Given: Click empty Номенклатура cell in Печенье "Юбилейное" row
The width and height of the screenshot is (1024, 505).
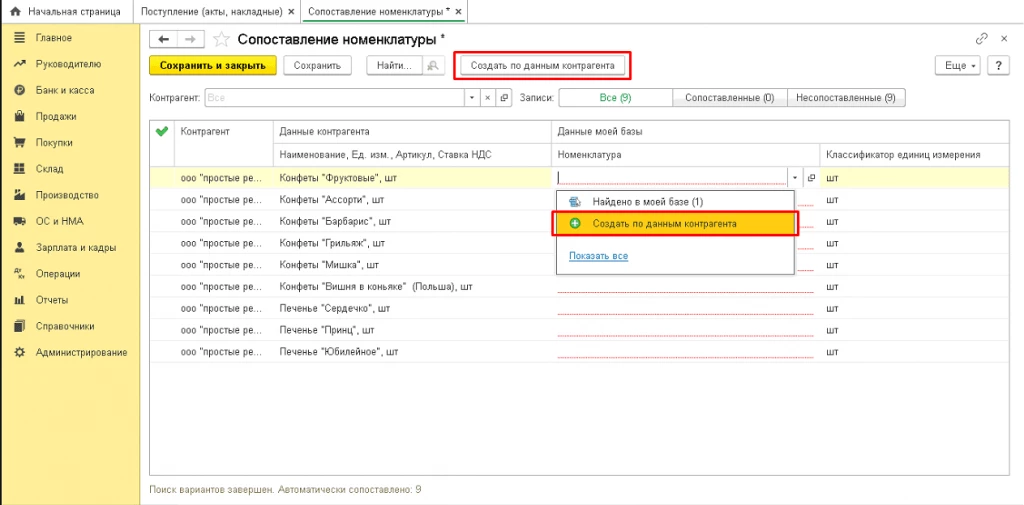Looking at the screenshot, I should tap(686, 351).
